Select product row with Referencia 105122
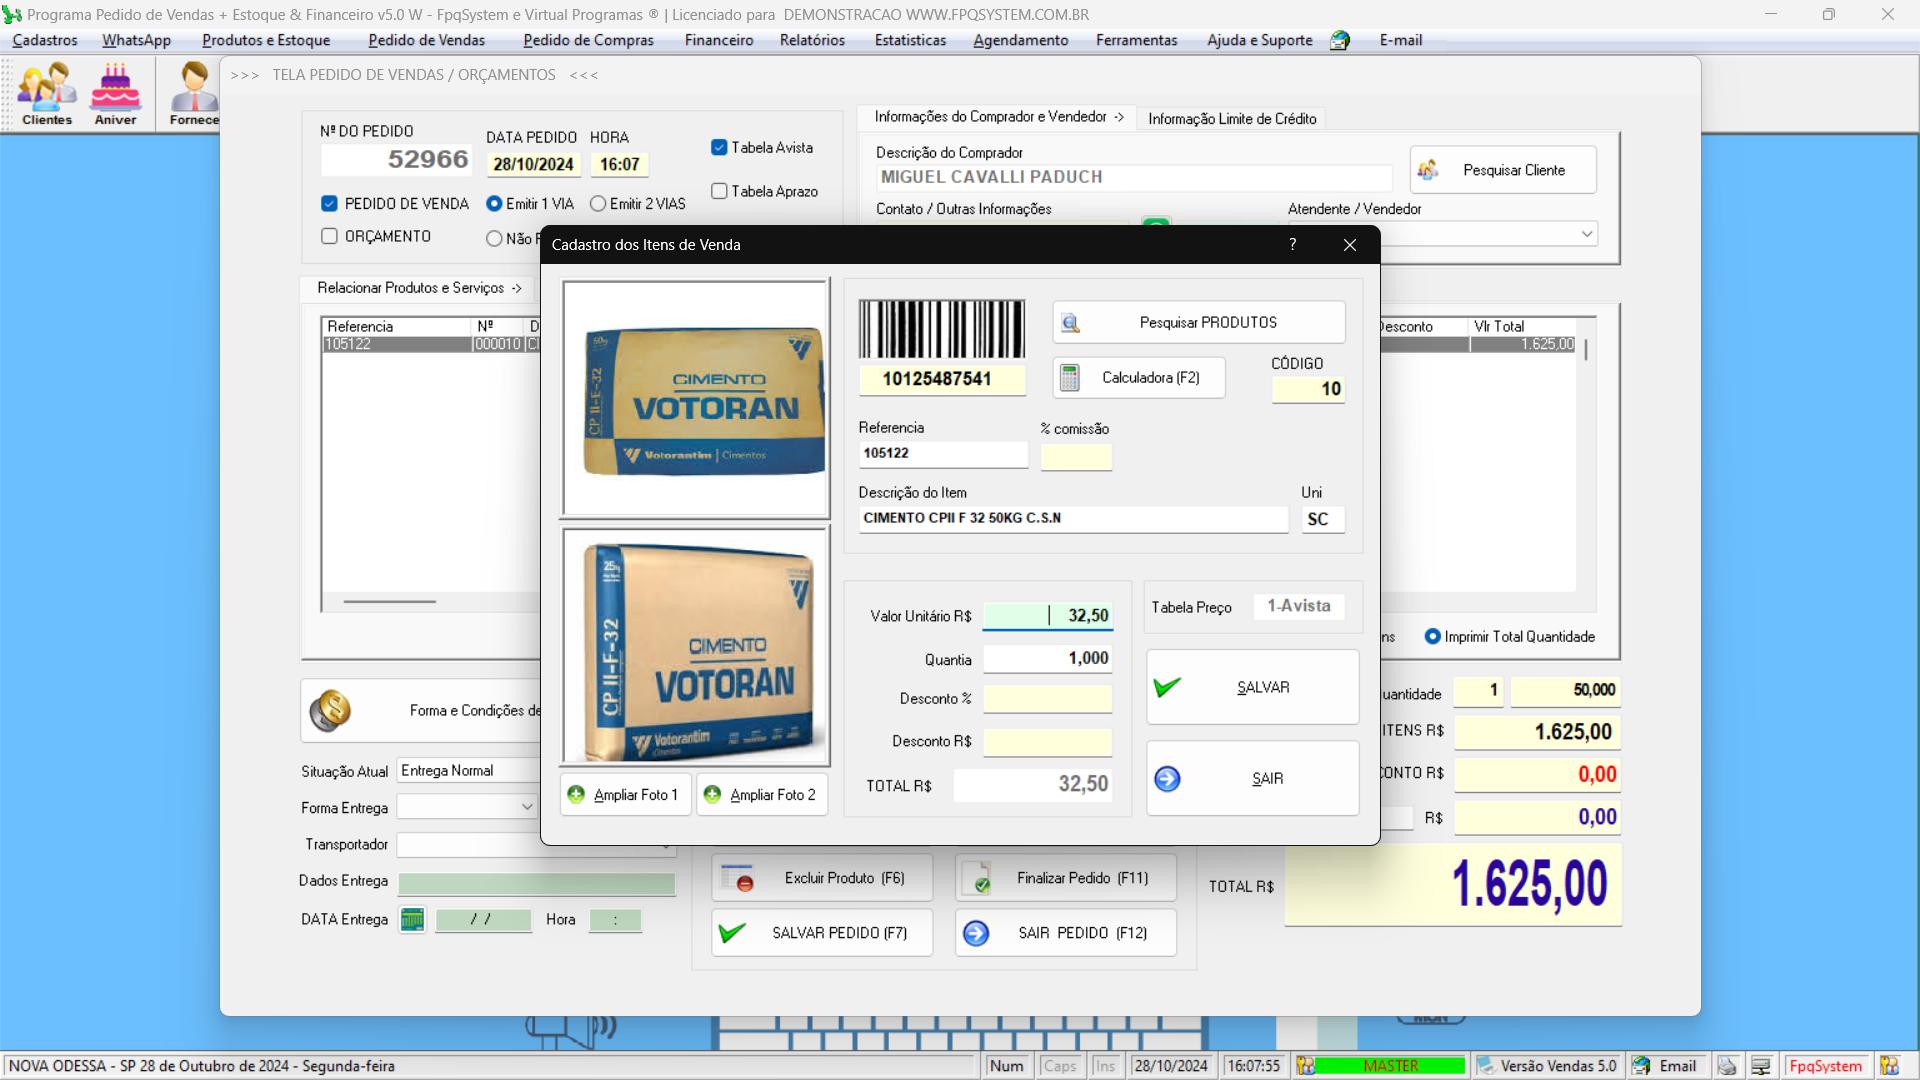The image size is (1920, 1080). pyautogui.click(x=430, y=344)
